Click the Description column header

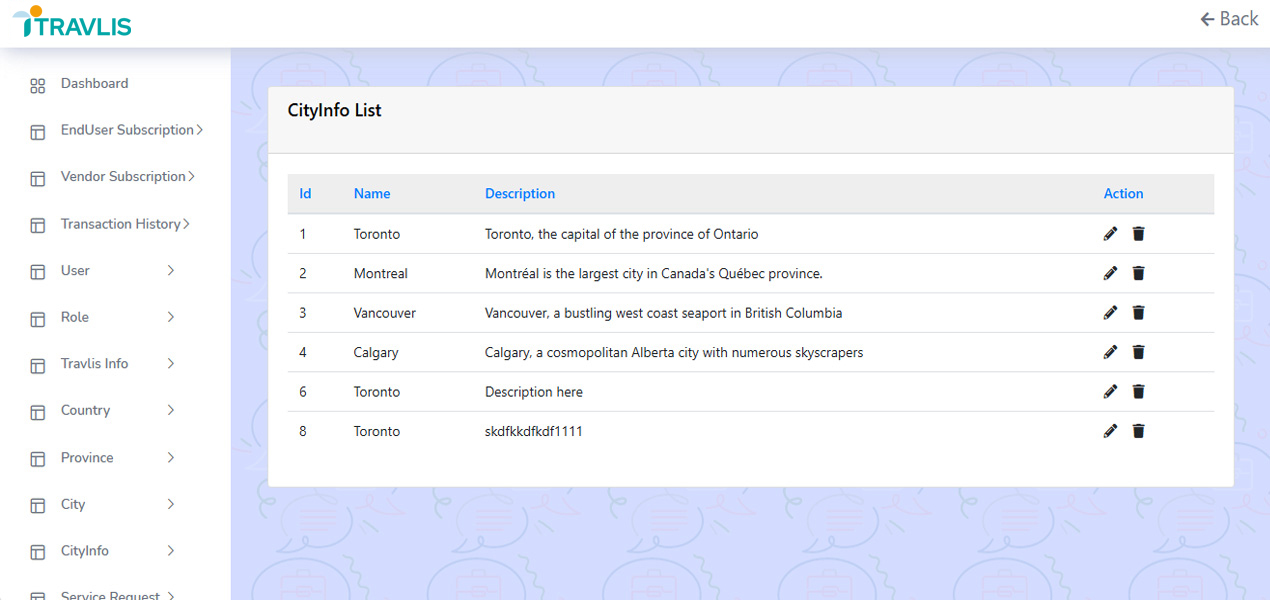520,194
